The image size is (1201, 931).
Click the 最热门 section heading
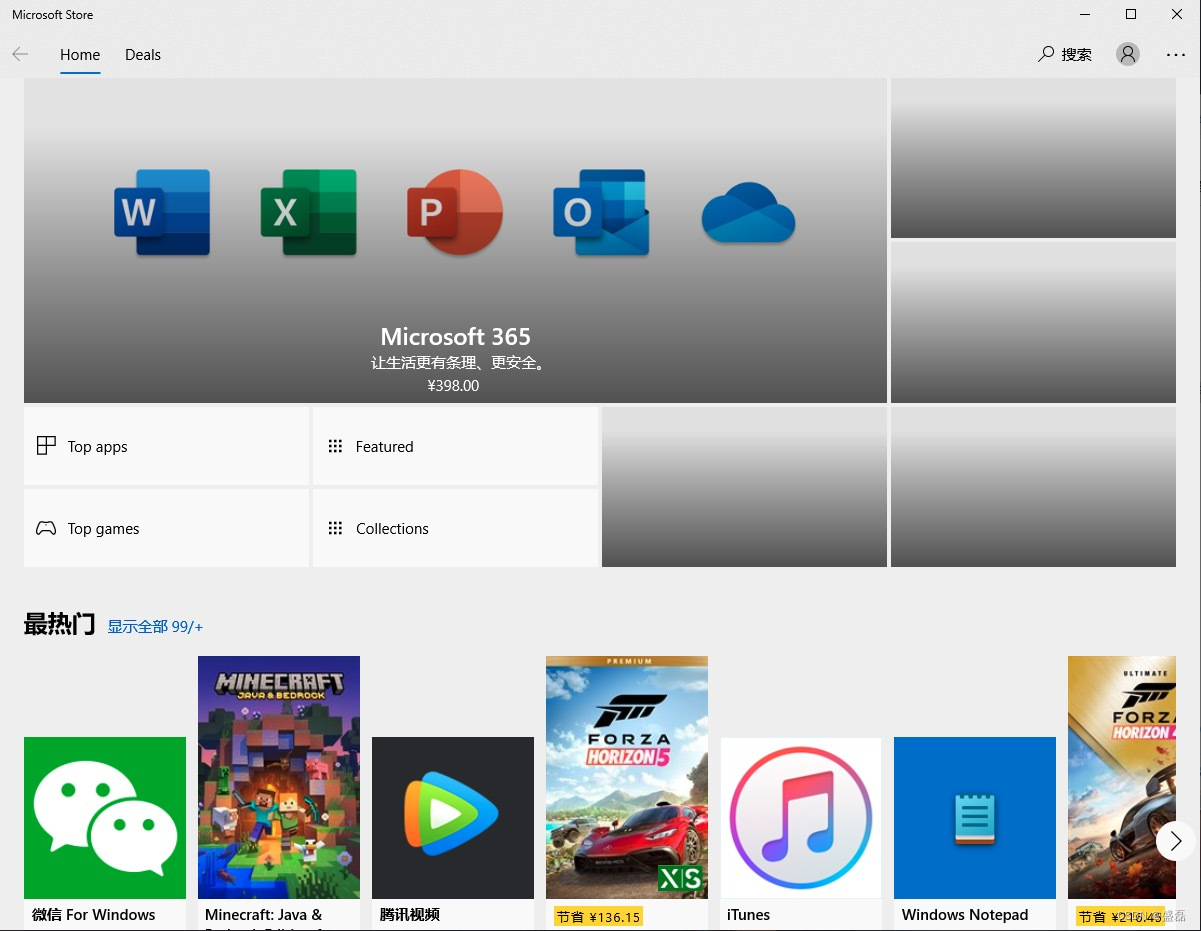coord(59,625)
